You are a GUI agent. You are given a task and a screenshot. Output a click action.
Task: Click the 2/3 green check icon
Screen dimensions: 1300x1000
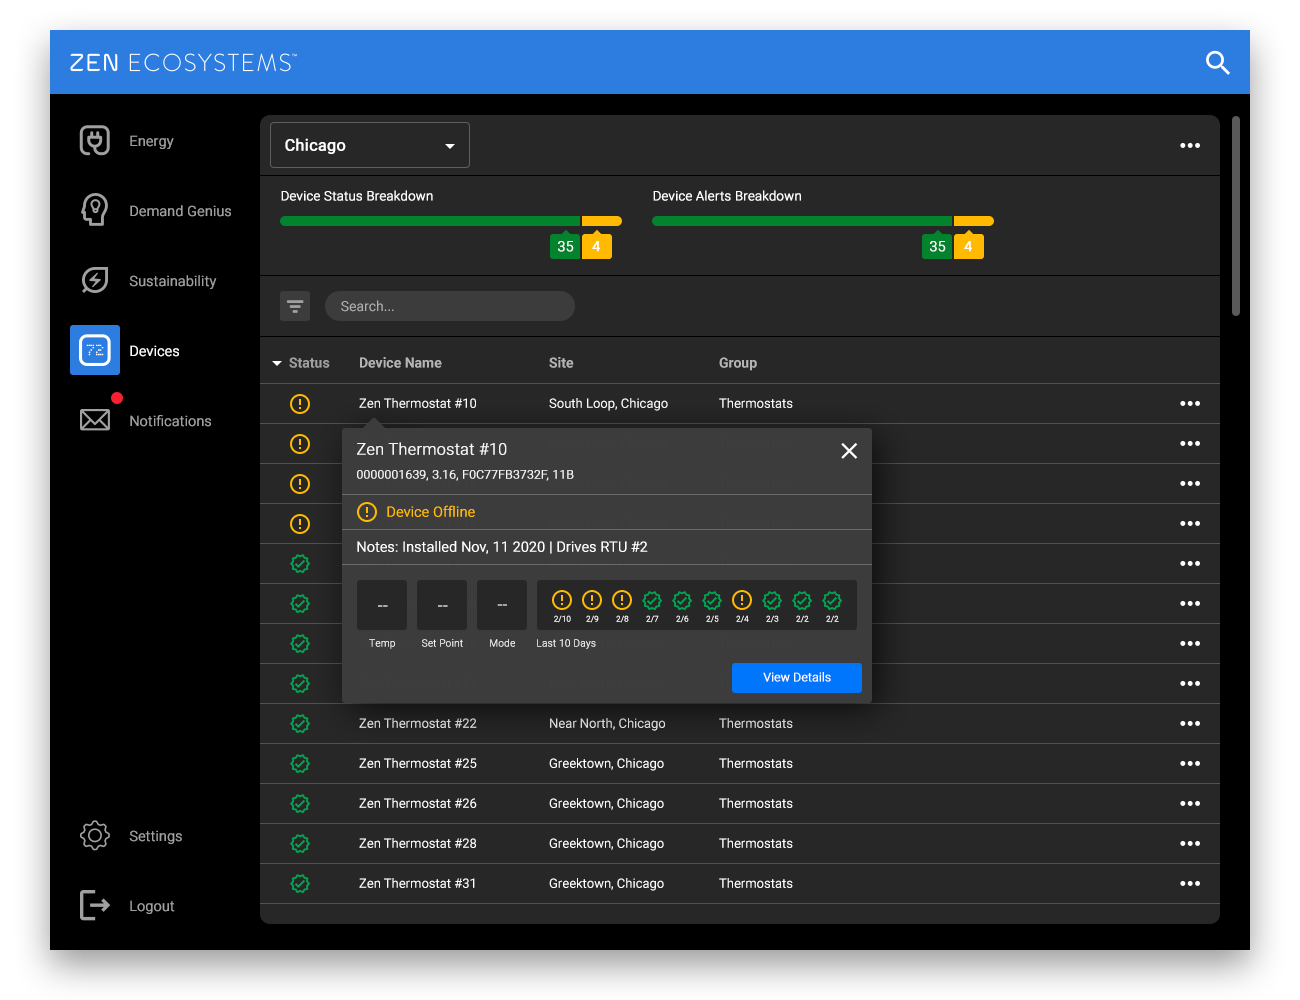coord(772,600)
